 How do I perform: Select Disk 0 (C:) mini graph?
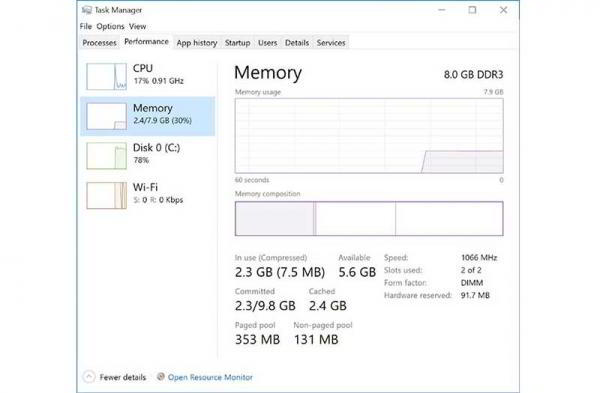click(x=106, y=156)
